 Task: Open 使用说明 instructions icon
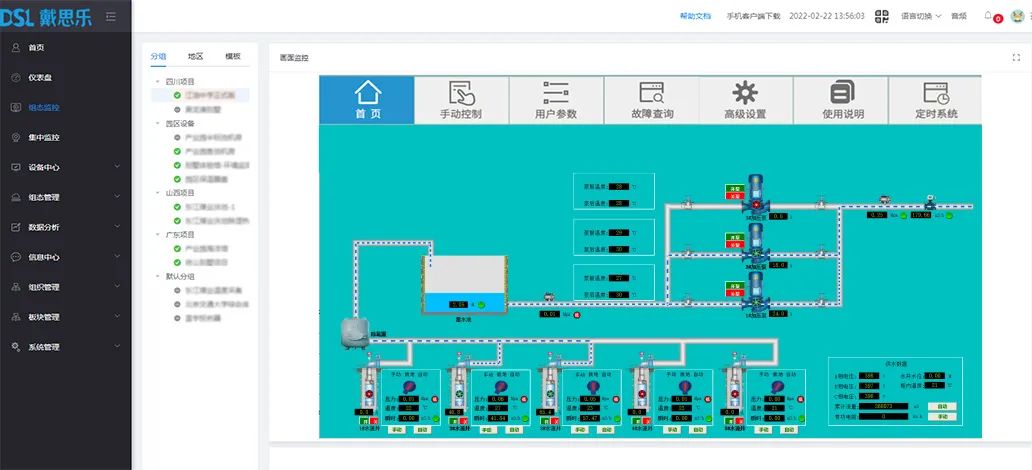tap(842, 94)
